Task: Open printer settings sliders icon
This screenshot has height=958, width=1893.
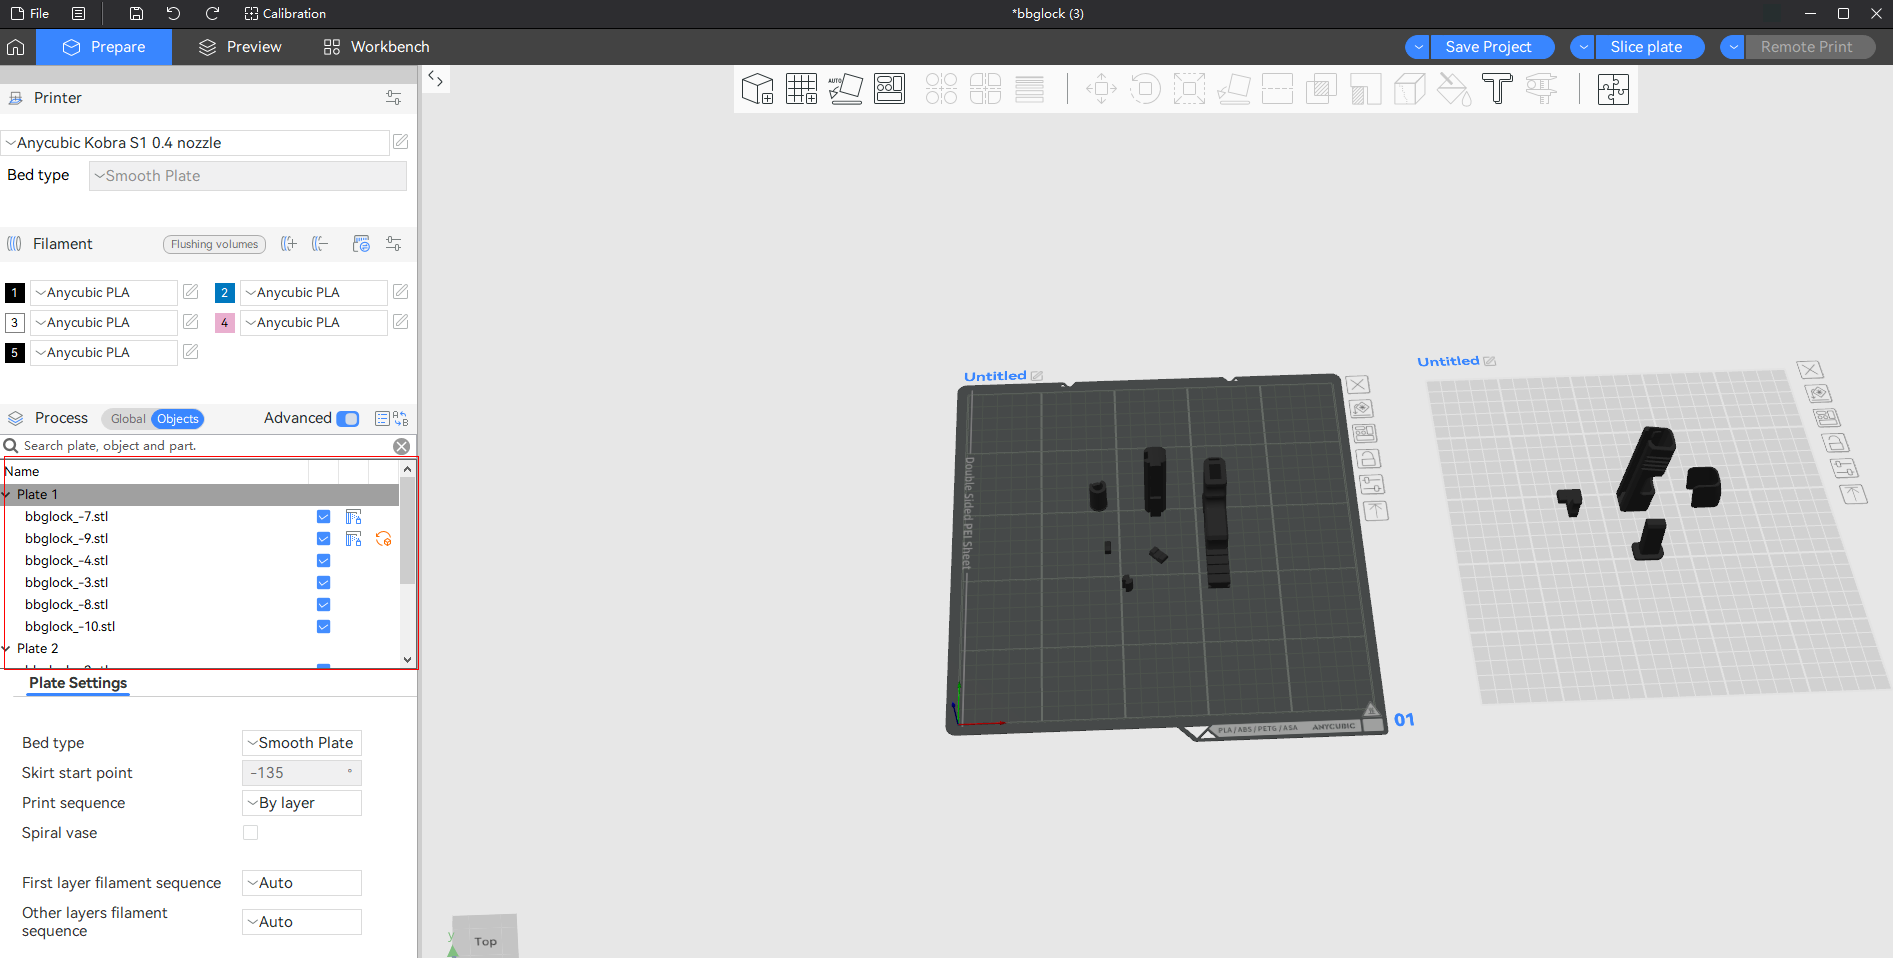Action: pos(394,98)
